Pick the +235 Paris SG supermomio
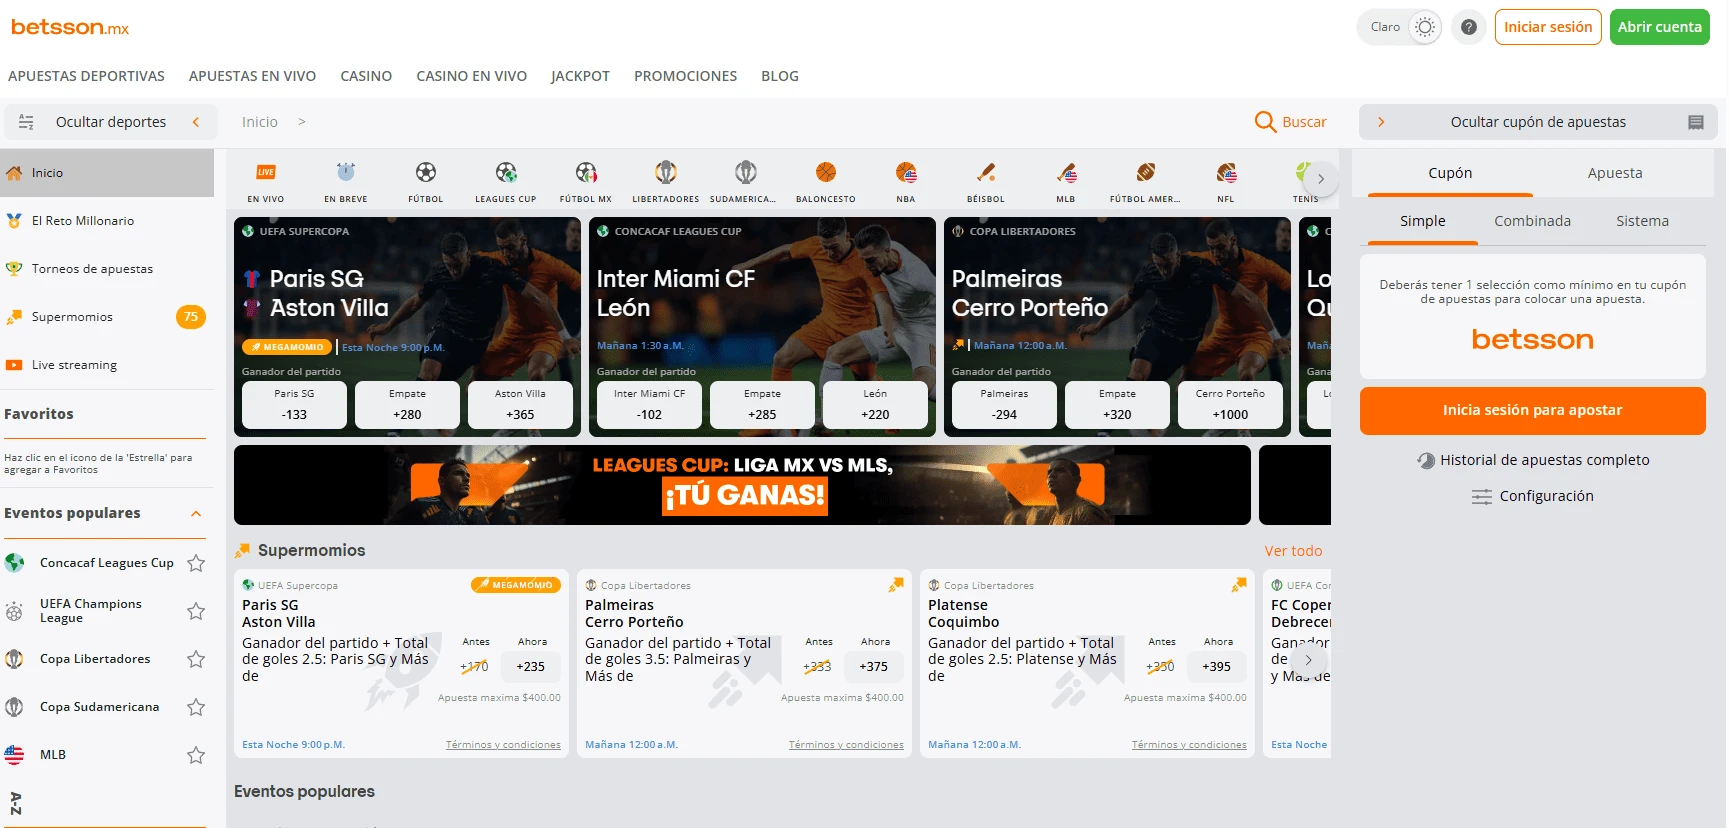The width and height of the screenshot is (1729, 828). coord(531,667)
